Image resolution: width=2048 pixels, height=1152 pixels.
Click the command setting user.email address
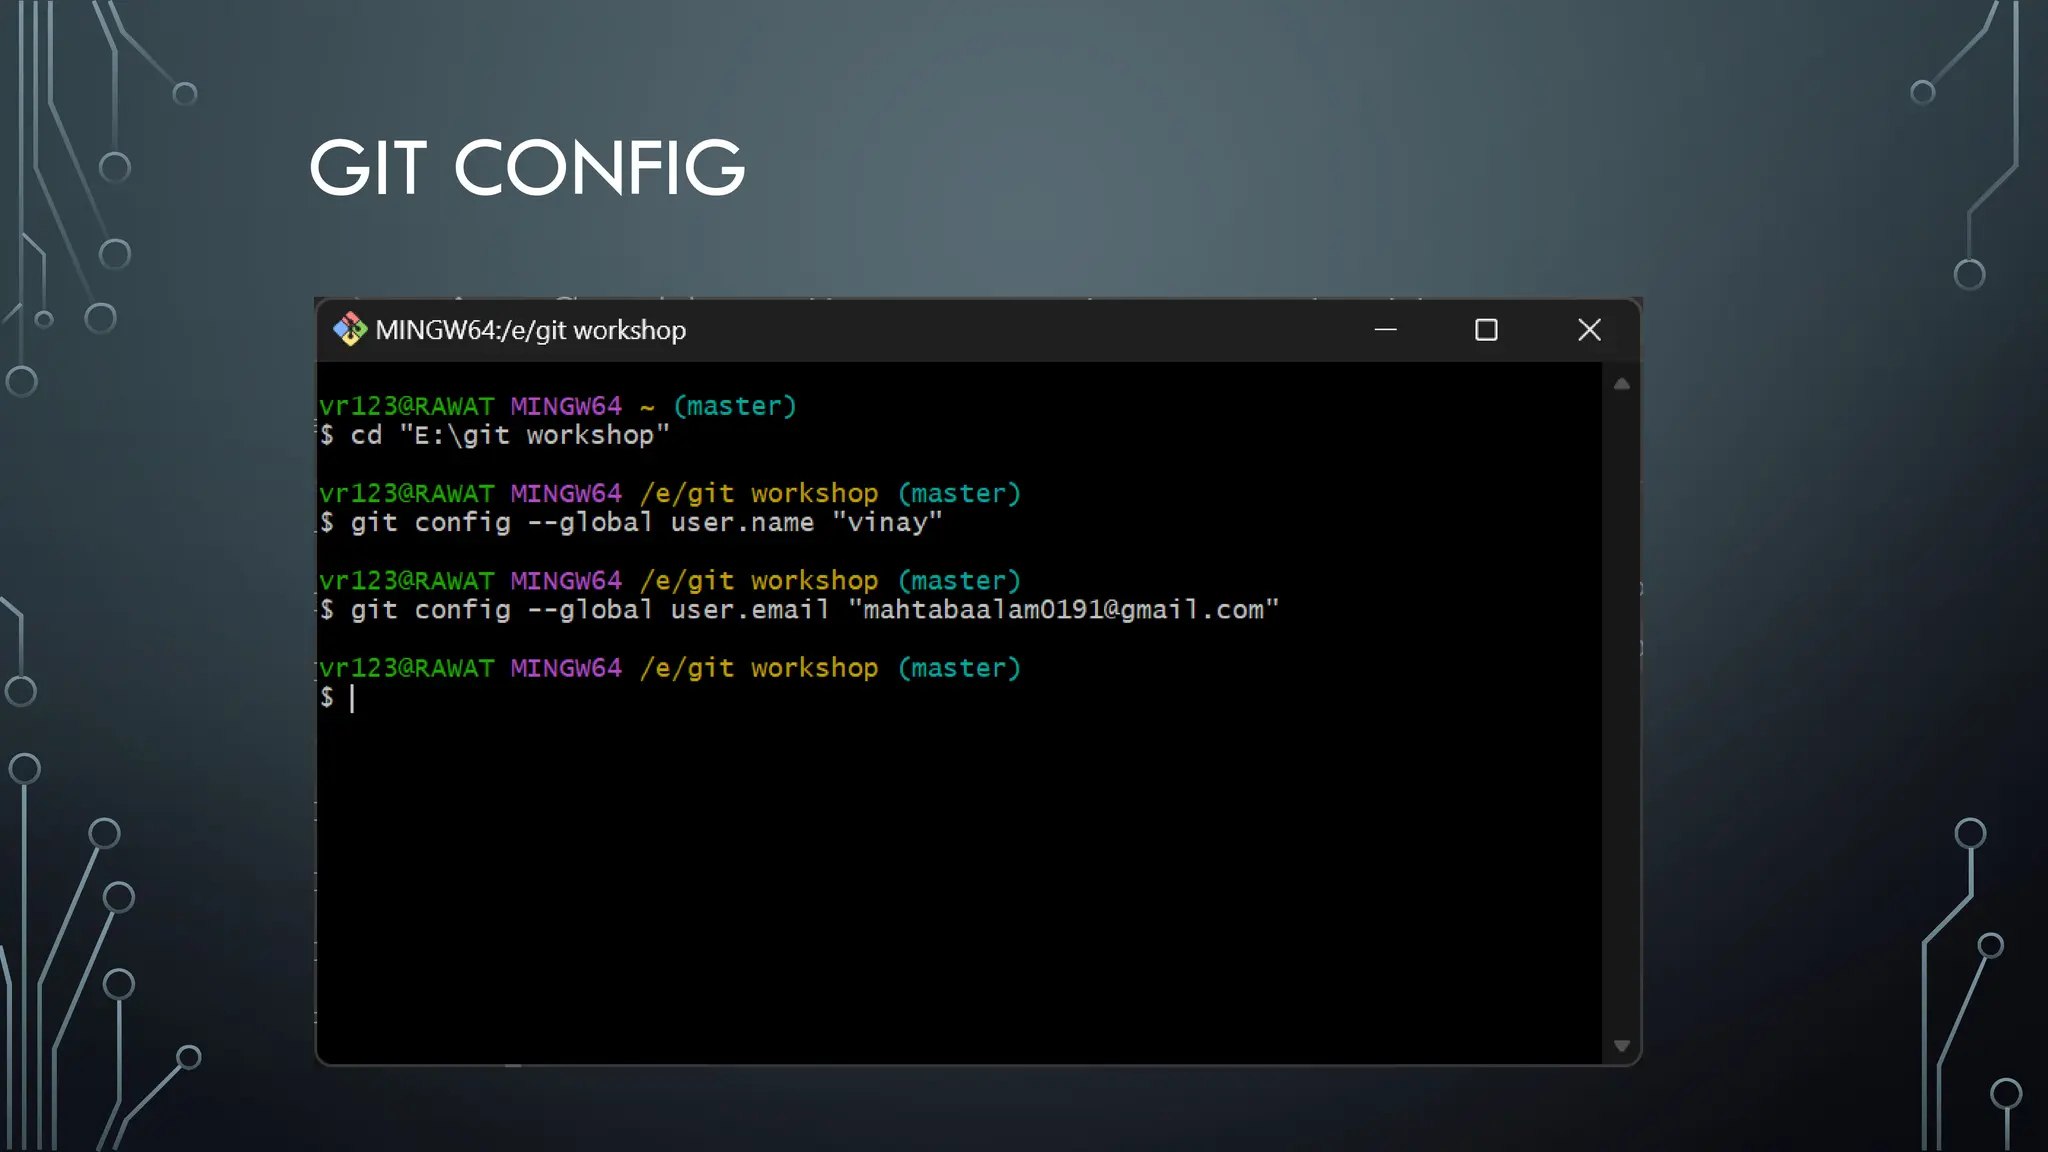(799, 610)
